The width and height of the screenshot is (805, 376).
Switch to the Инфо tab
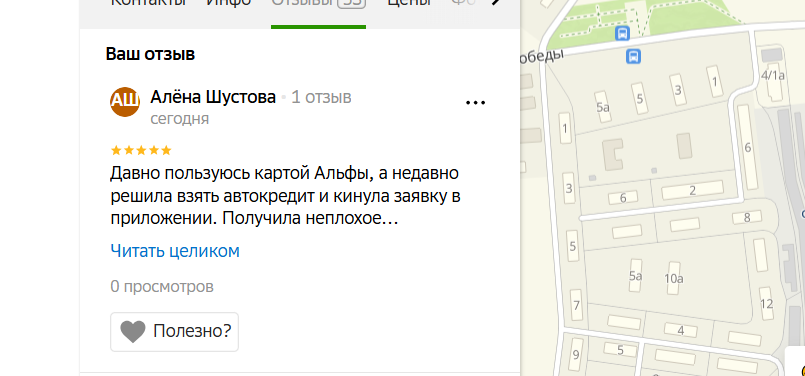[228, 4]
